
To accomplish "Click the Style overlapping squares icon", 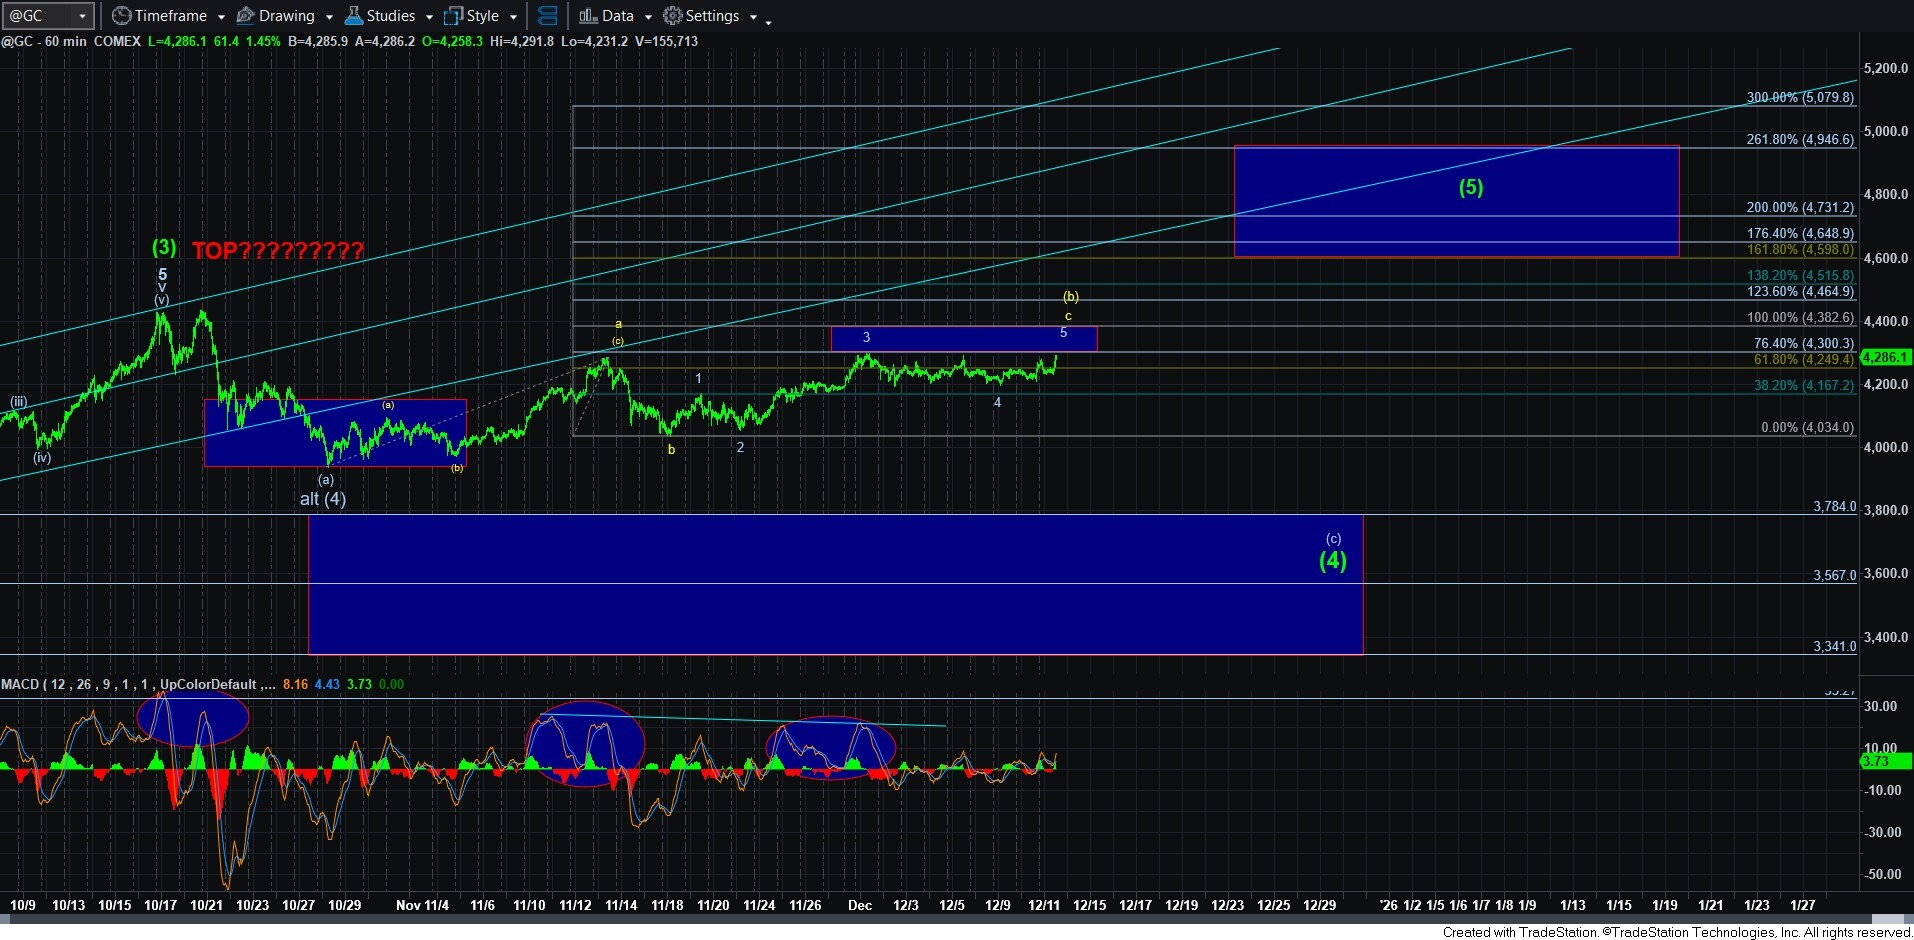I will (x=454, y=16).
